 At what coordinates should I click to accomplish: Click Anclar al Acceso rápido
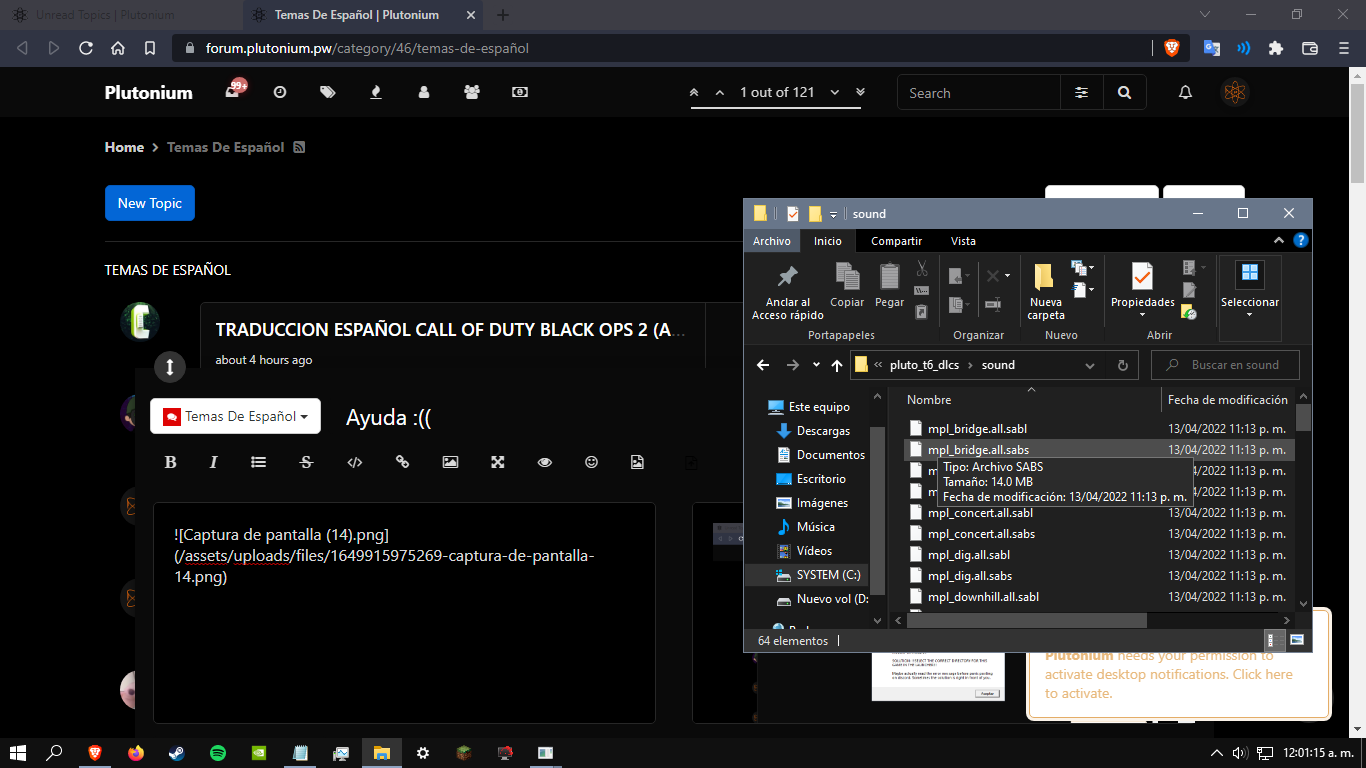(788, 291)
